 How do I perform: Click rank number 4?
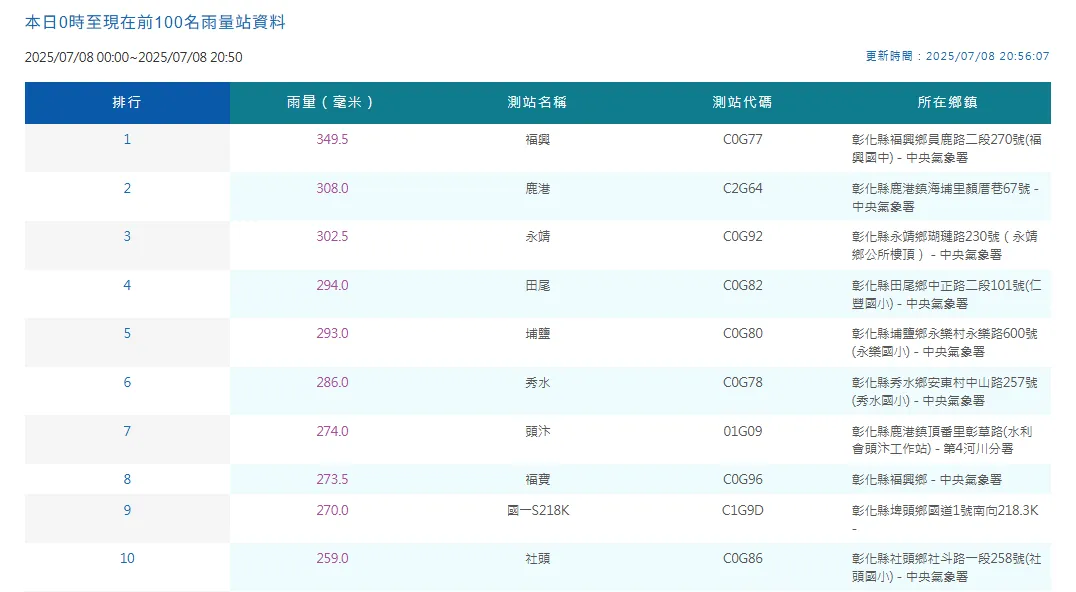pos(127,285)
